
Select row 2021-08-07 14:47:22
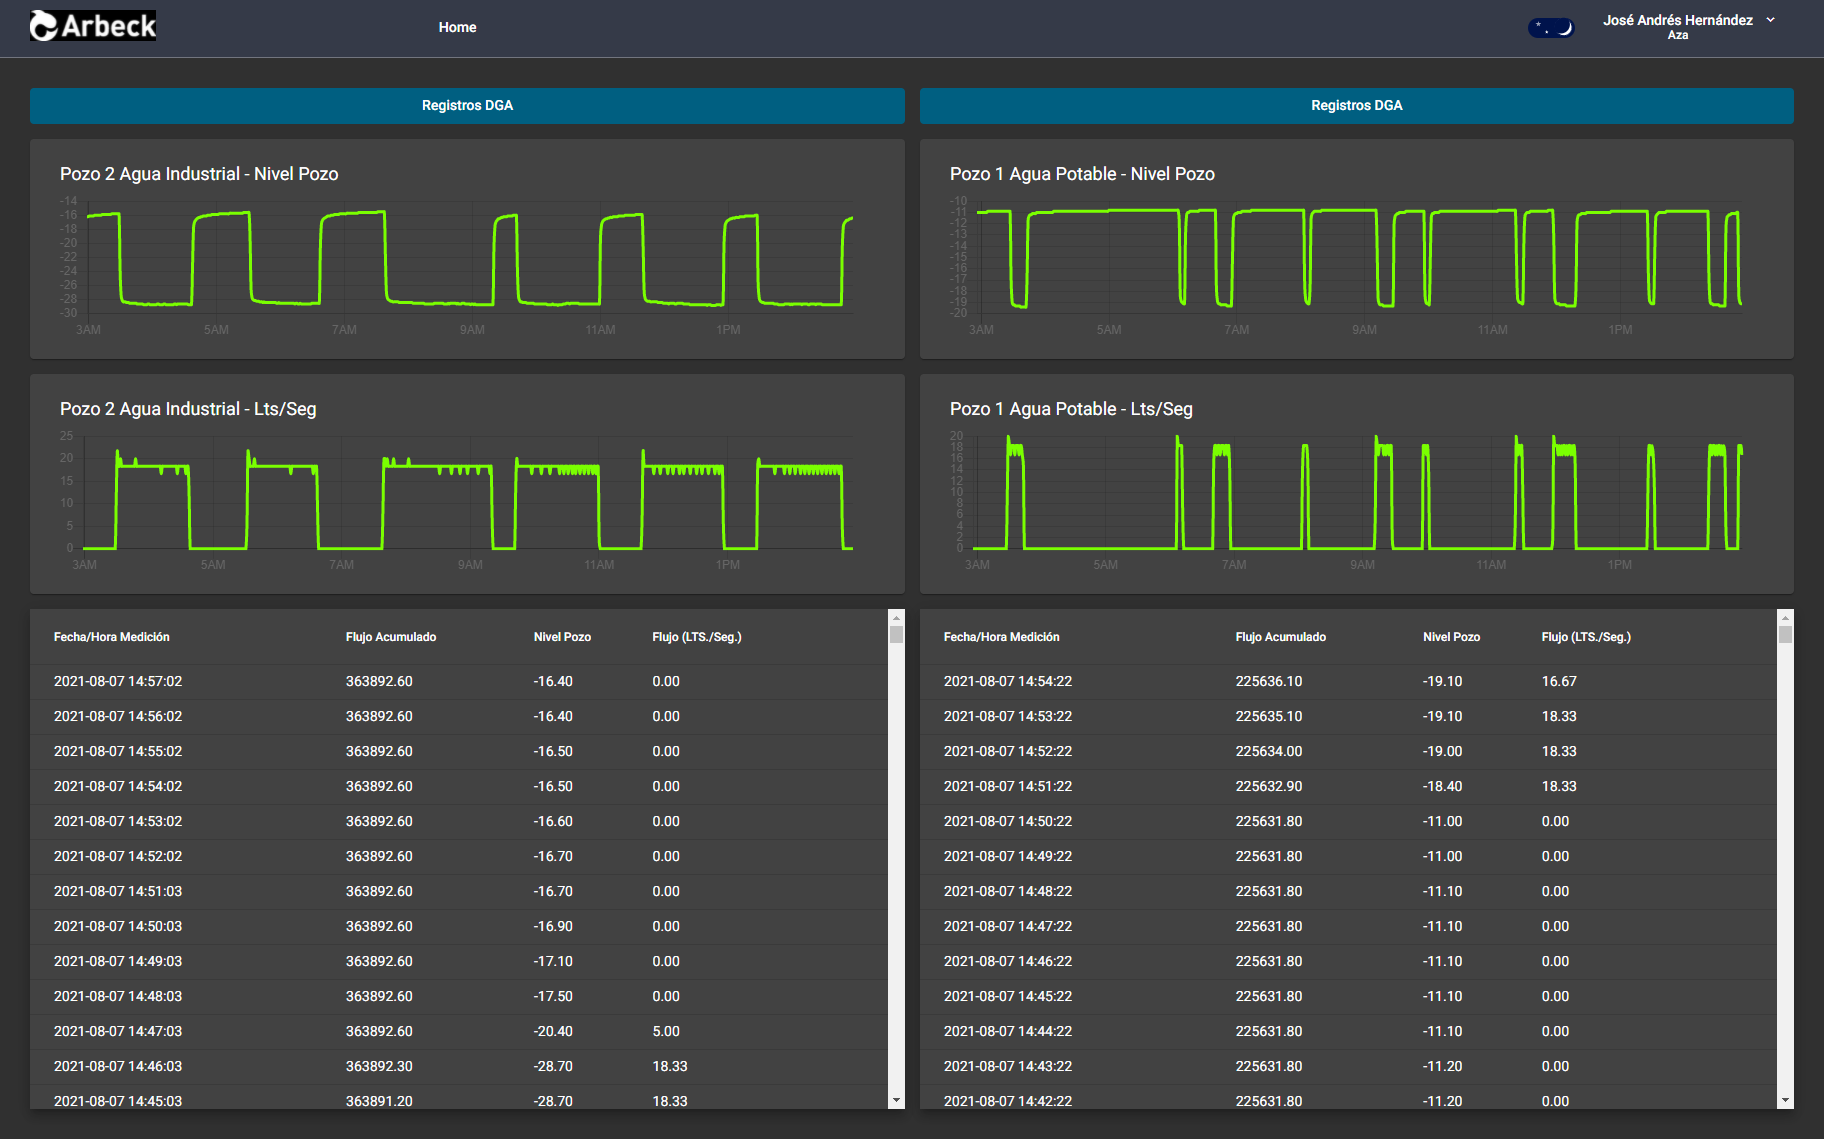tap(1348, 926)
